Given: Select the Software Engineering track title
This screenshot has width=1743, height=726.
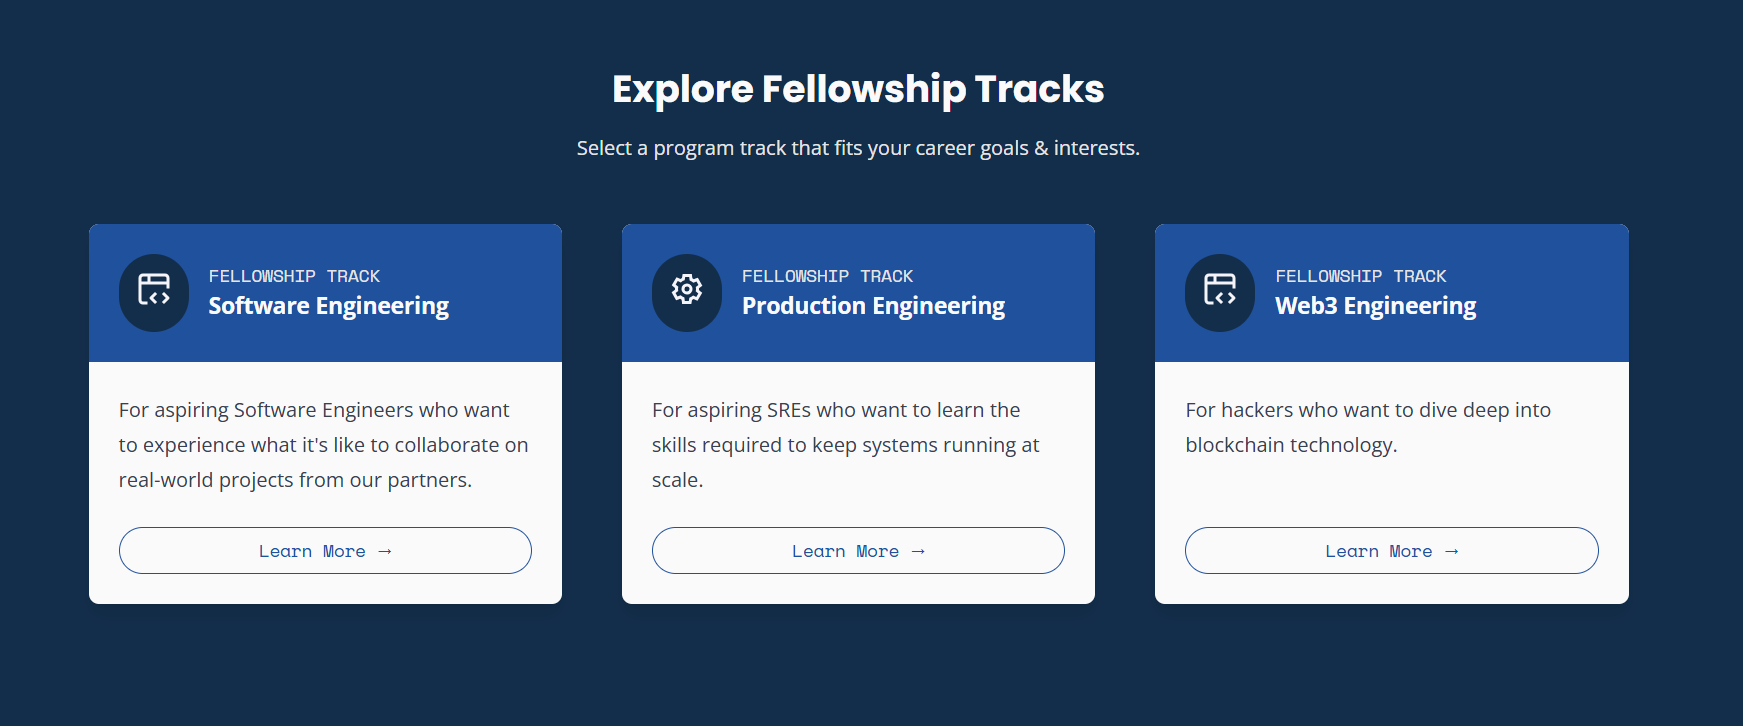Looking at the screenshot, I should point(328,305).
